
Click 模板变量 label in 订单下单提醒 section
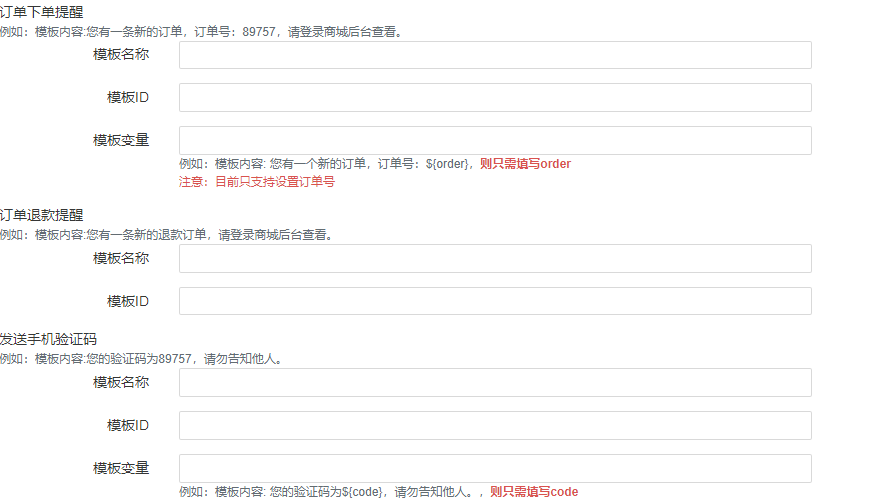pos(121,140)
